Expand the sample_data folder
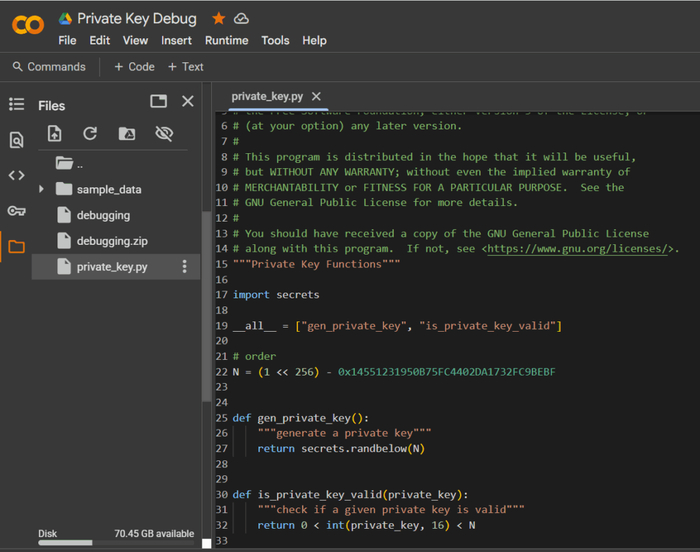This screenshot has width=700, height=552. [x=41, y=189]
